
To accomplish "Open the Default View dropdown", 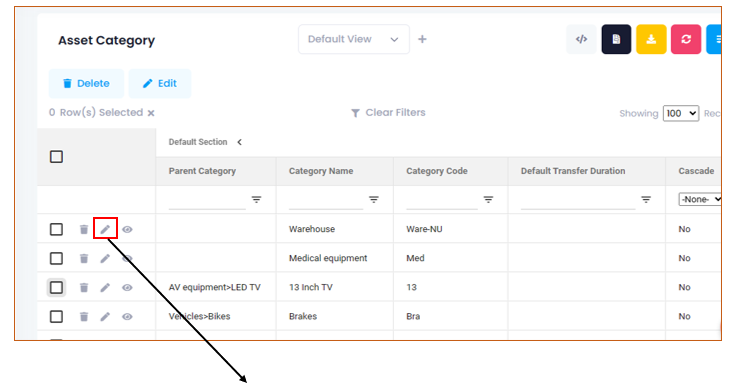I will [354, 39].
